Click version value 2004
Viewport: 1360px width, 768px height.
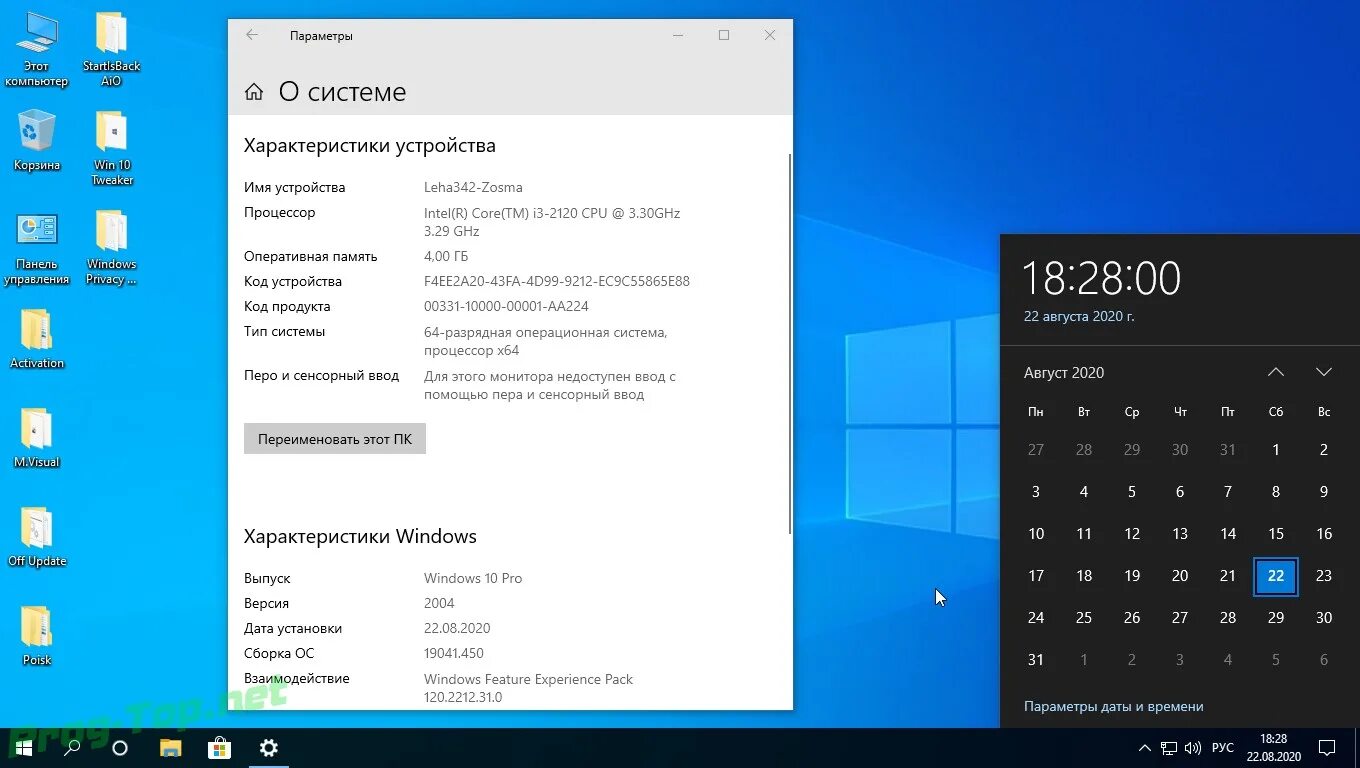pos(439,603)
